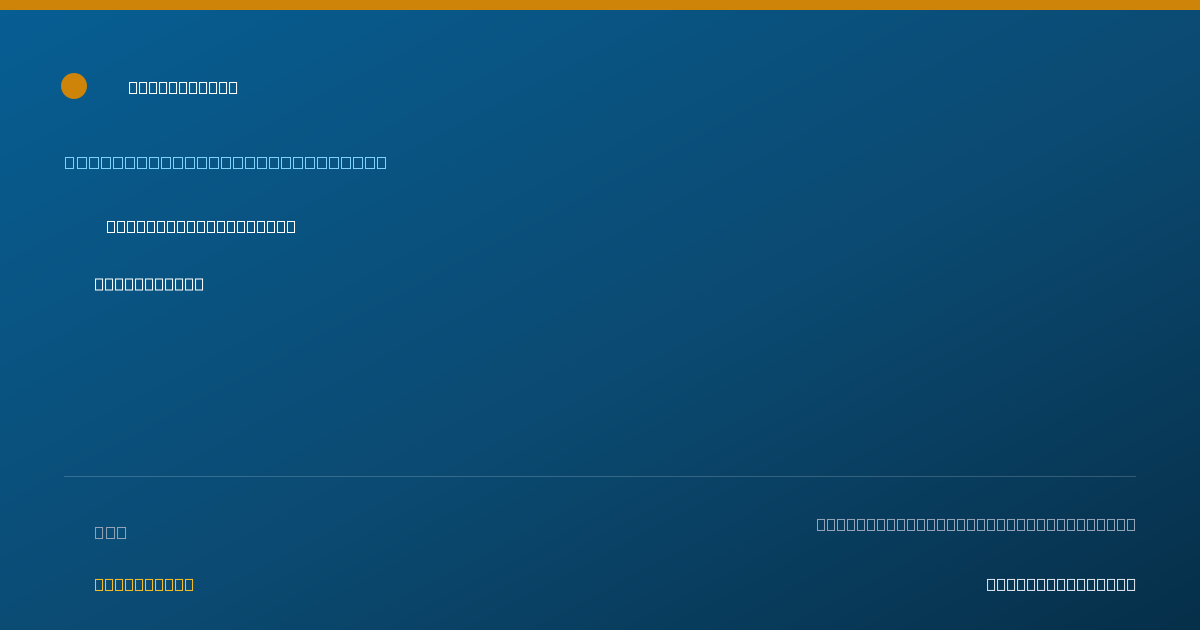This screenshot has width=1200, height=630.
Task: Open the yellow highlighted text link
Action: [144, 584]
